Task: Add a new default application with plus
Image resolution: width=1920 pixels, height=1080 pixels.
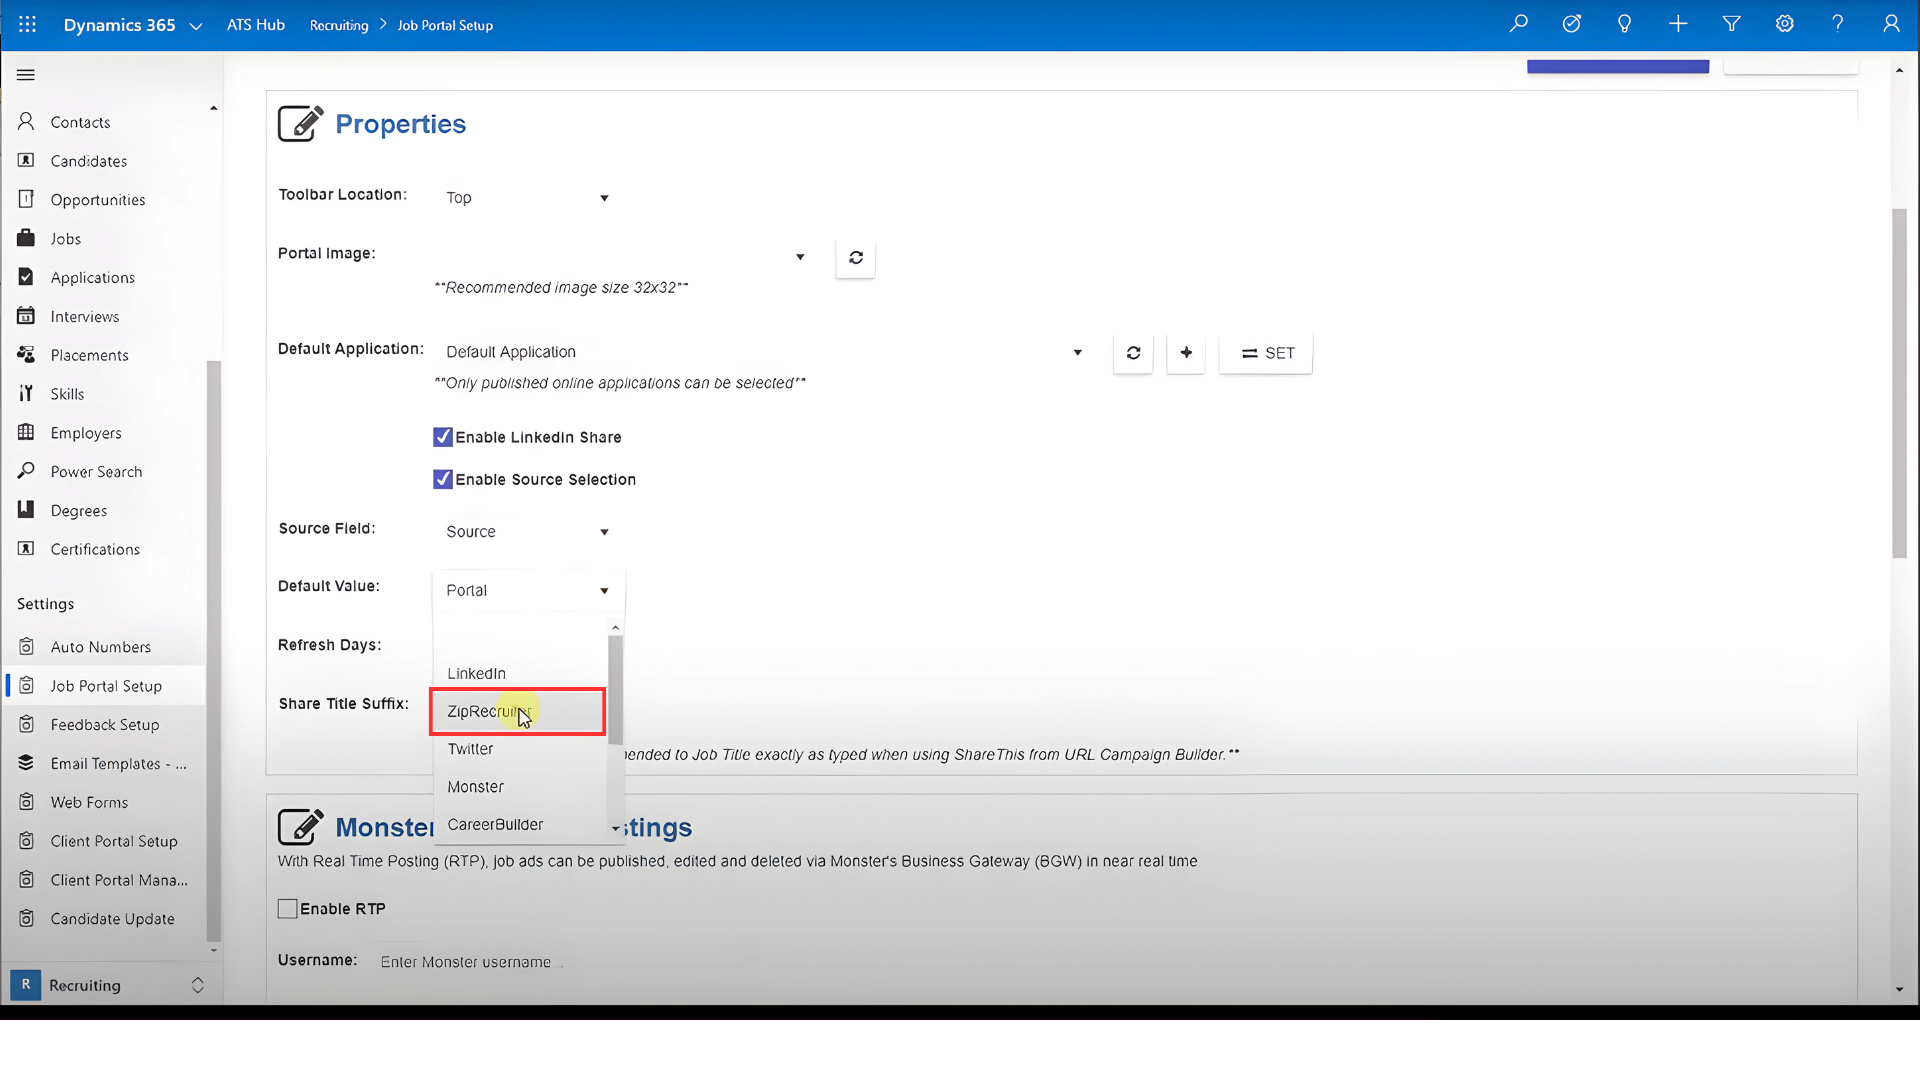Action: tap(1186, 353)
